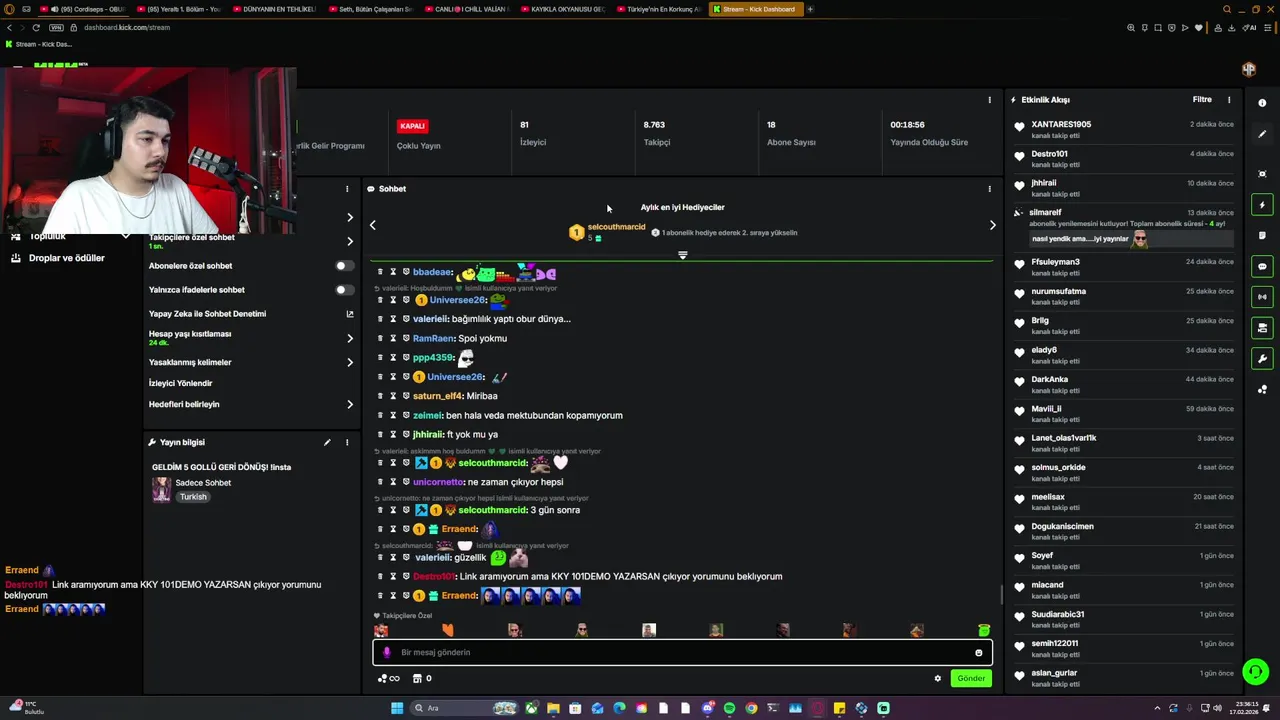Click the chat panel scrollbar
The image size is (1280, 720).
click(1001, 594)
